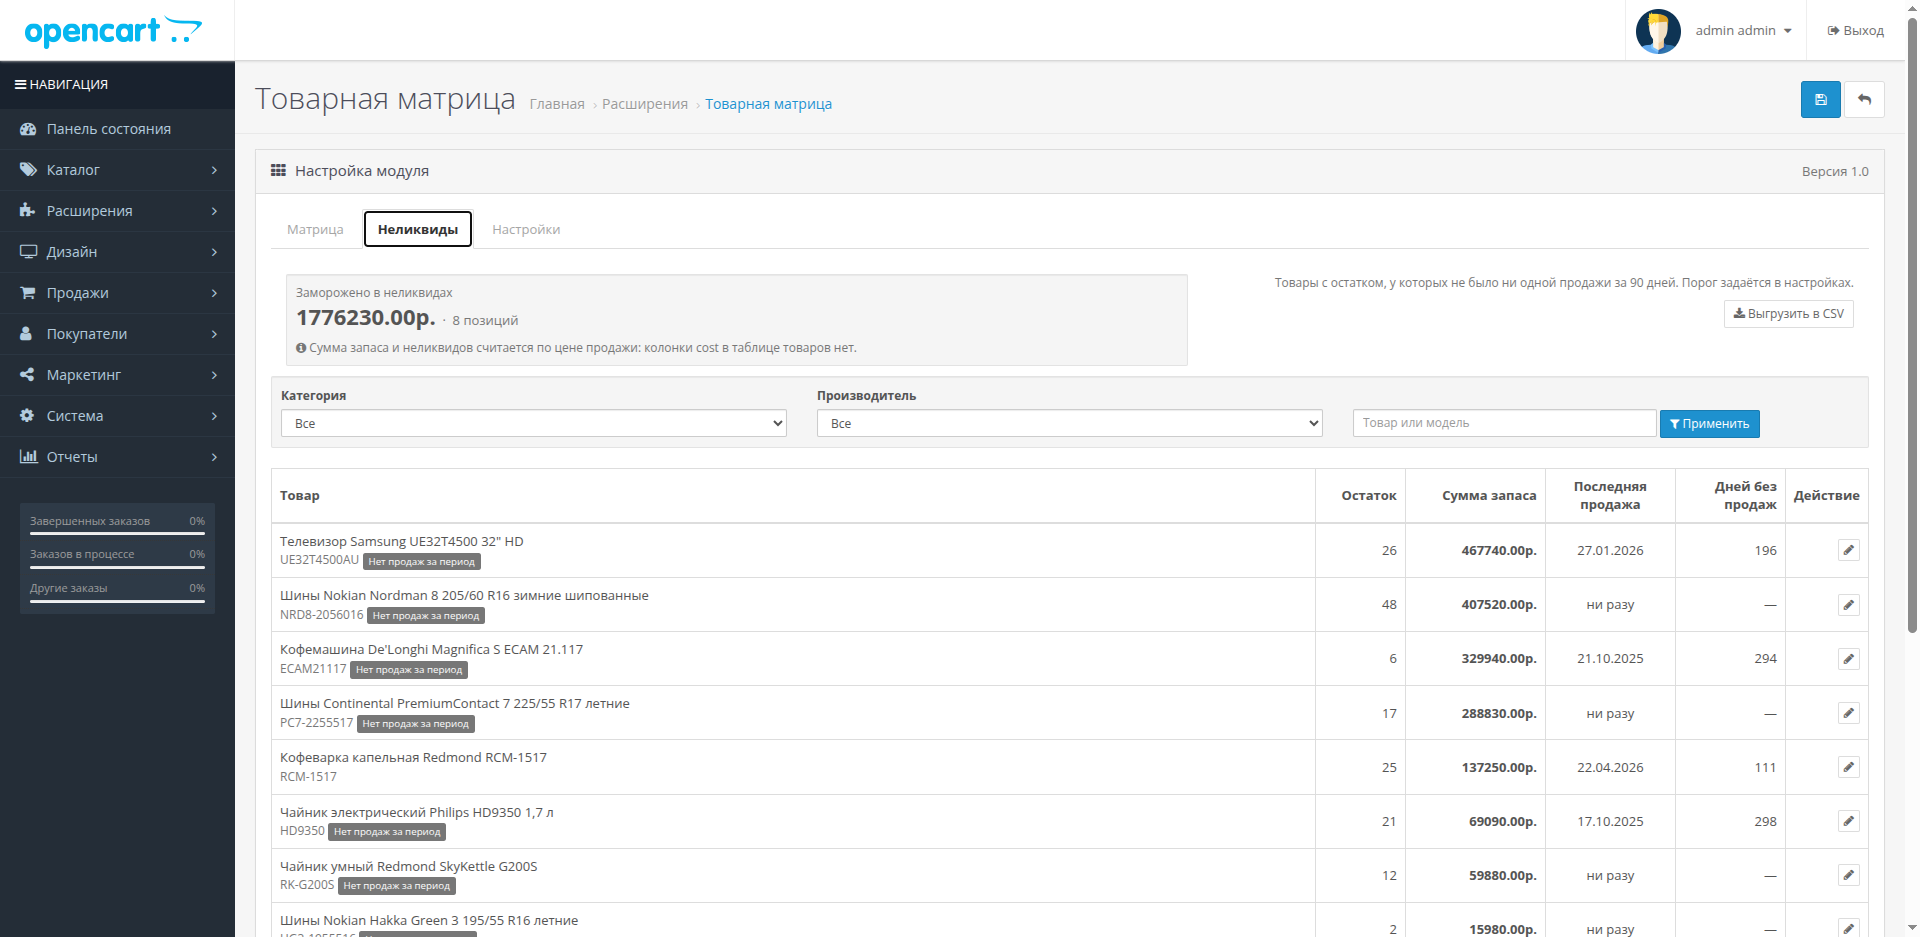Go to Главная breadcrumb link

557,104
